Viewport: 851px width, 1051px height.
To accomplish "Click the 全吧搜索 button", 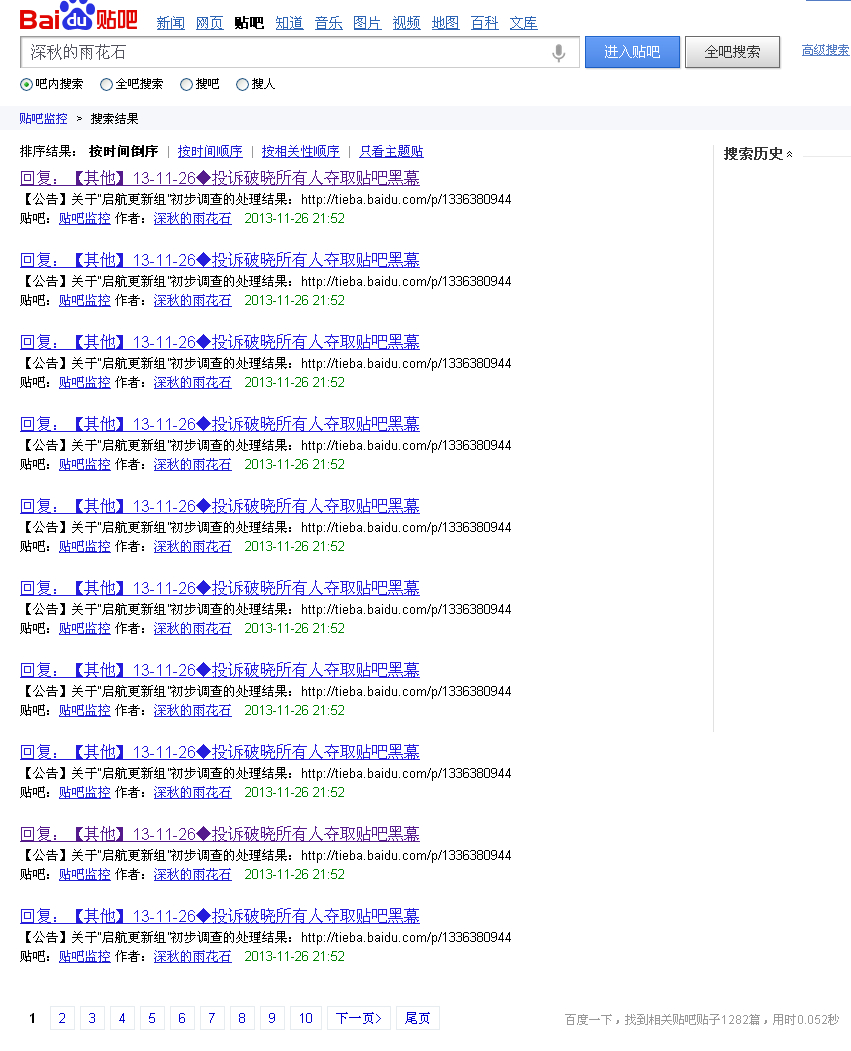I will tap(732, 52).
